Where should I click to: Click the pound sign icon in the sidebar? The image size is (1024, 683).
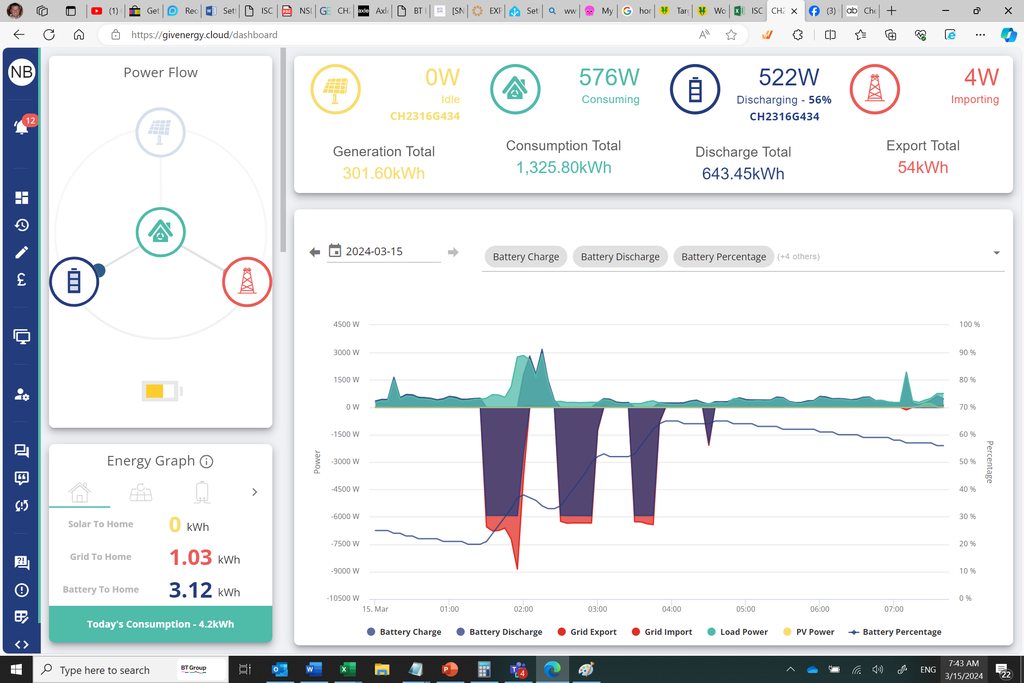coord(21,280)
